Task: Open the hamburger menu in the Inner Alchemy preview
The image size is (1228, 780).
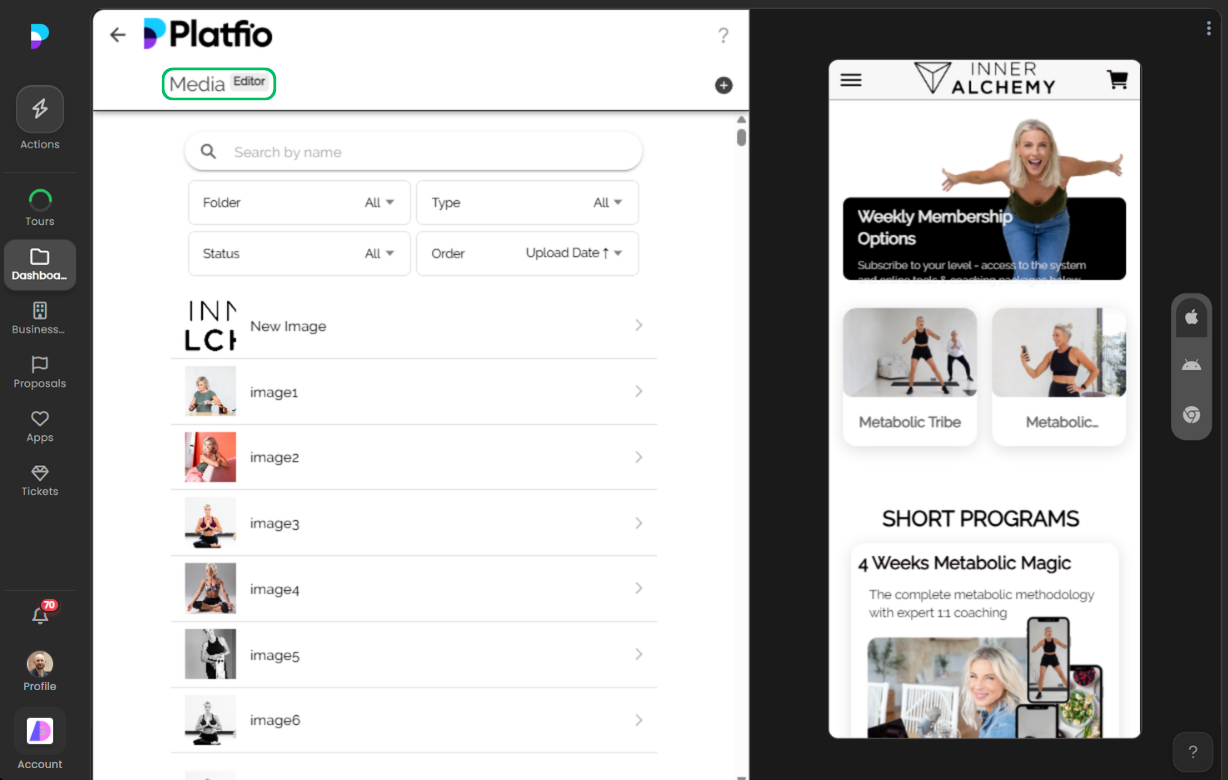Action: click(x=851, y=79)
